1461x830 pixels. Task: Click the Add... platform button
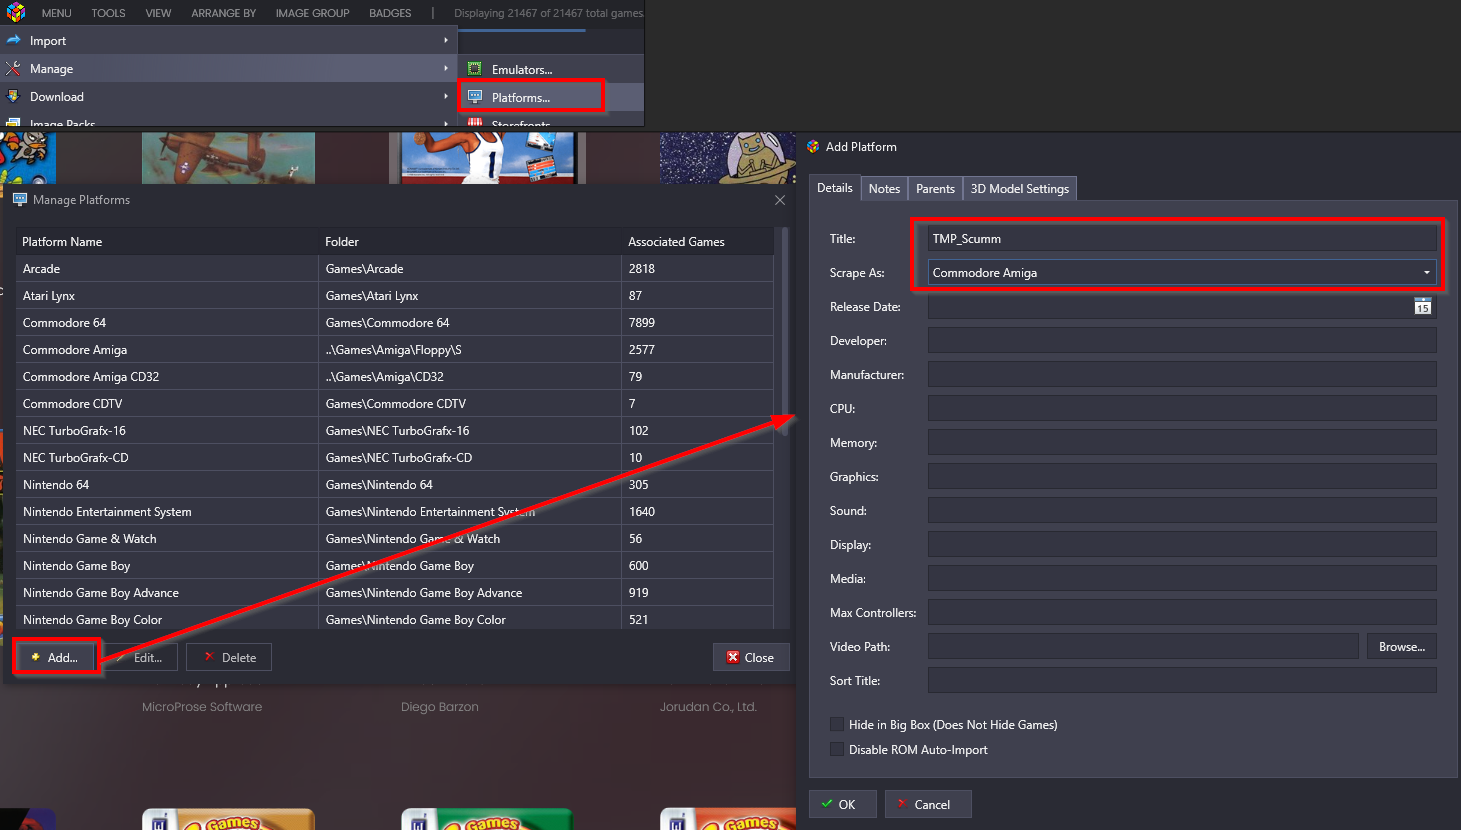click(x=56, y=657)
